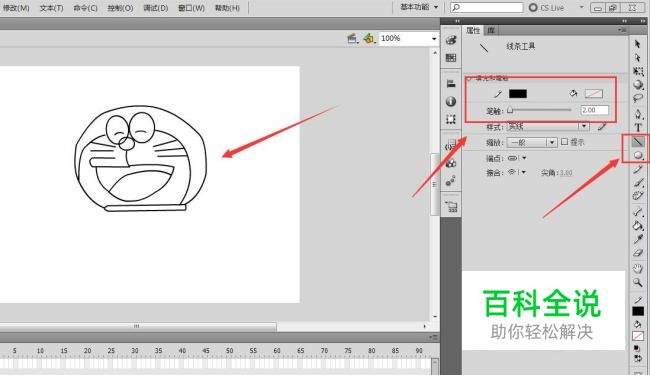
Task: Select the Selection (arrow) tool
Action: click(638, 44)
